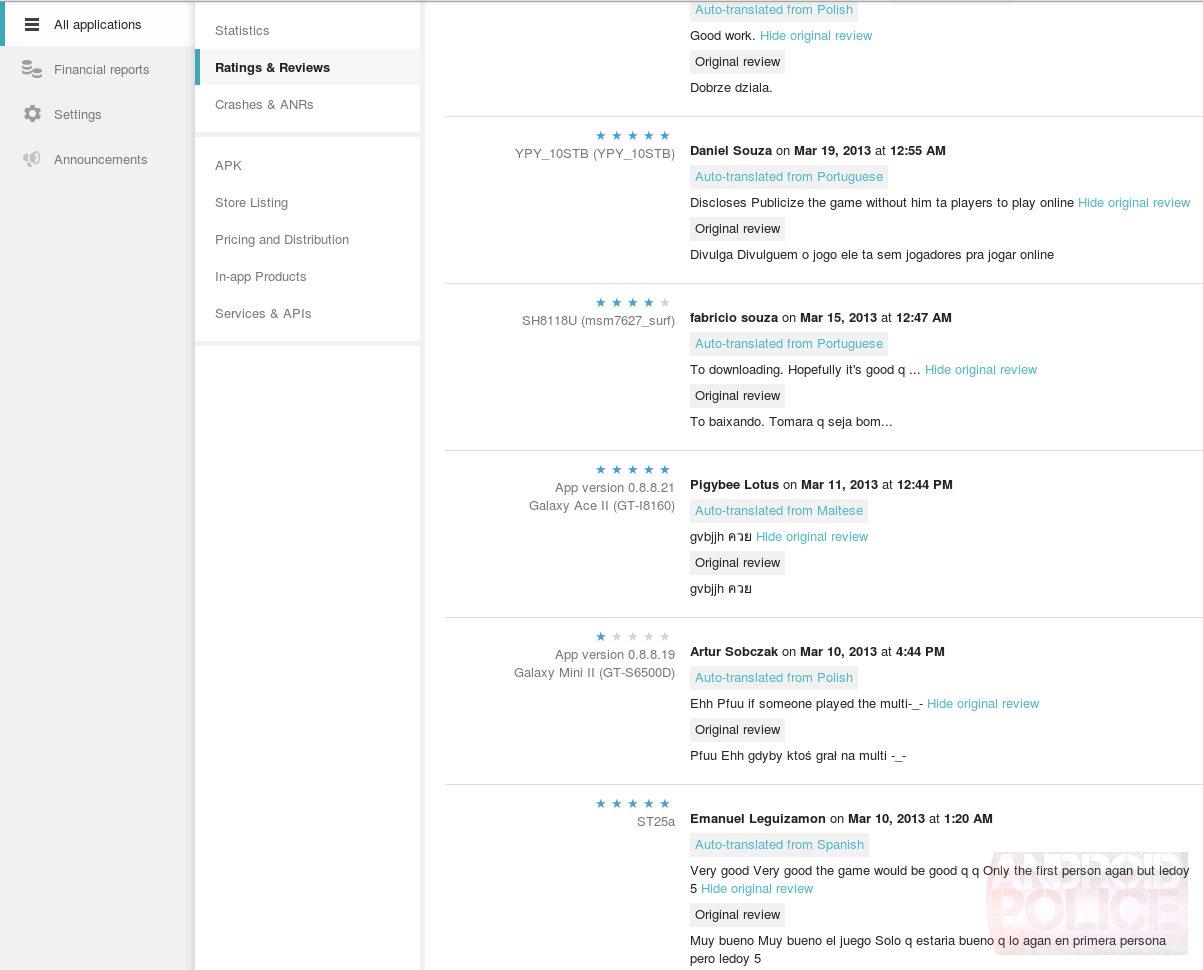The width and height of the screenshot is (1203, 970).
Task: Hide original review for Artur Sobczak
Action: 983,704
